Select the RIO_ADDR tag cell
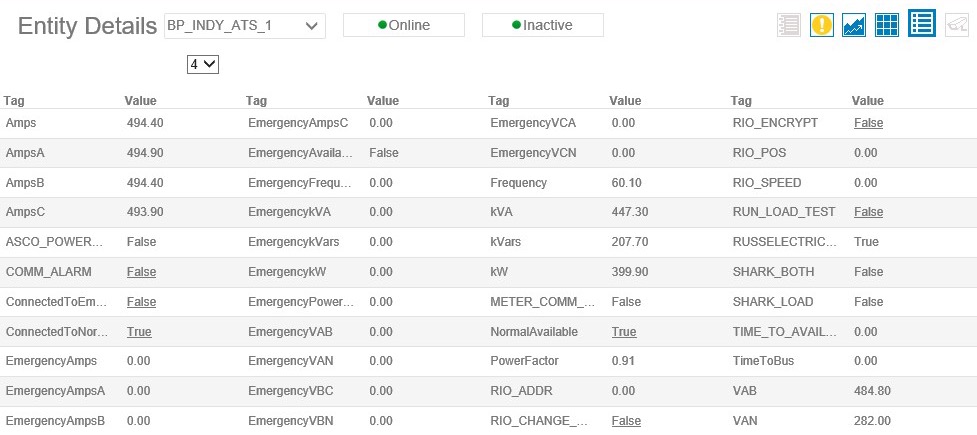Image resolution: width=977 pixels, height=435 pixels. [x=521, y=391]
